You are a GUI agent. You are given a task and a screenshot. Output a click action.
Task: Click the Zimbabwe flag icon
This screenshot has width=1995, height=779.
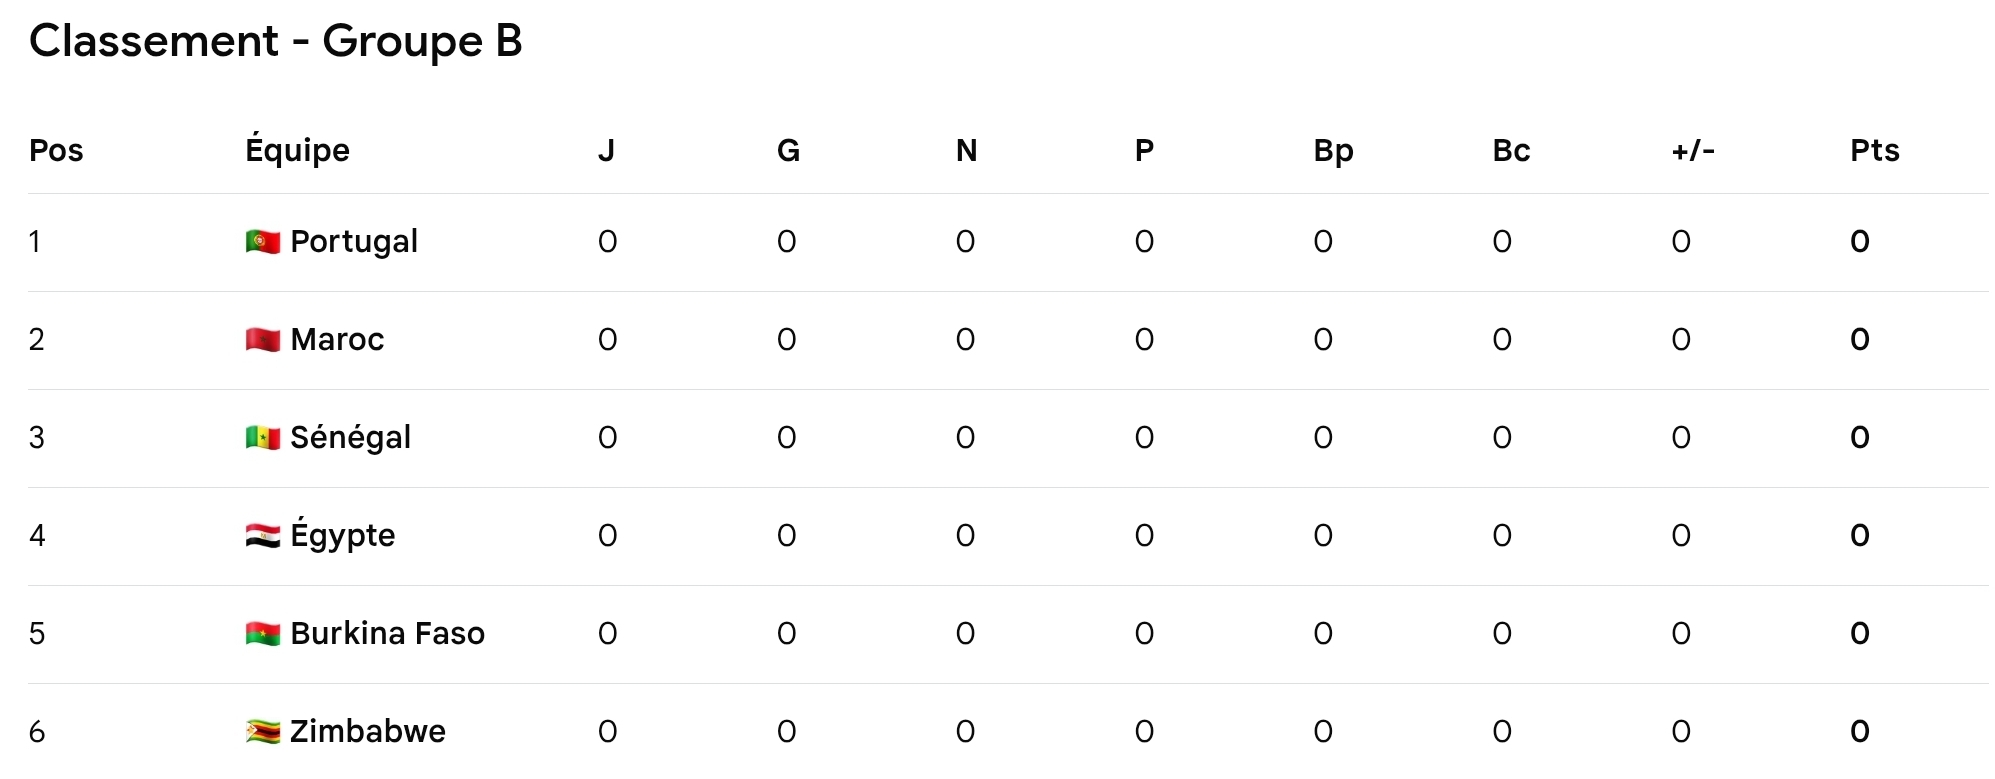262,732
